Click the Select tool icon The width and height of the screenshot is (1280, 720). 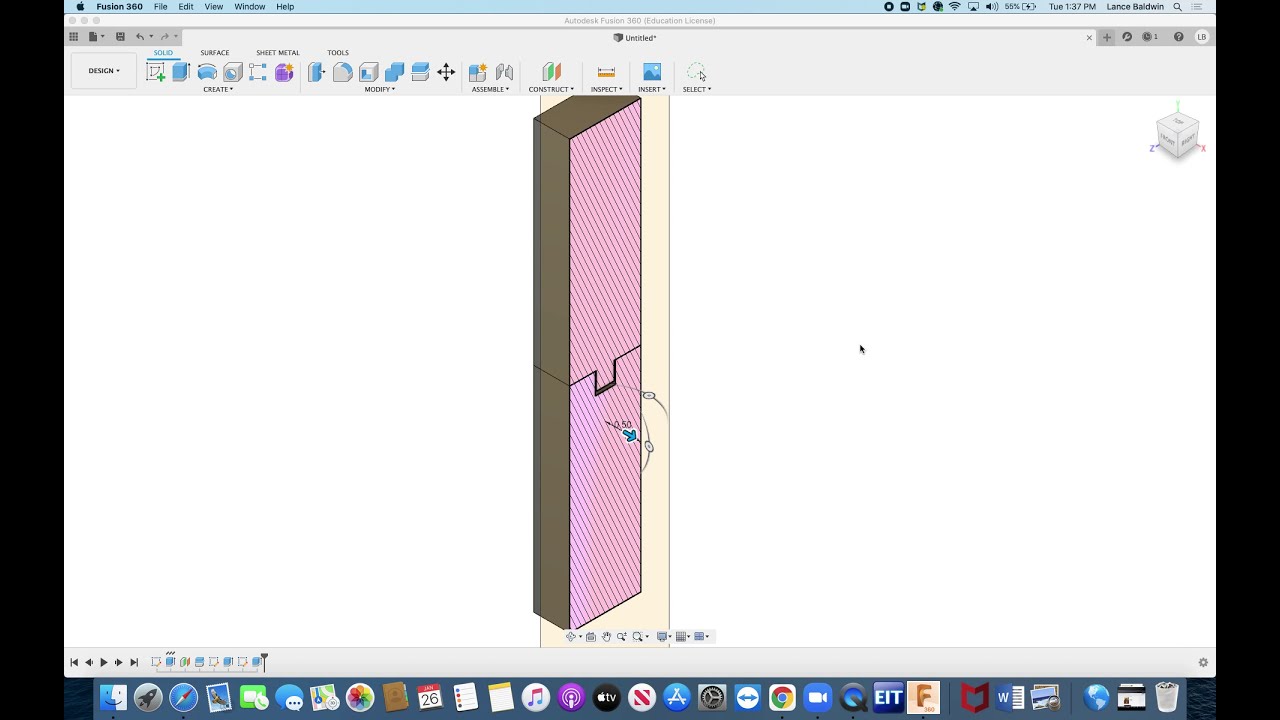coord(696,72)
